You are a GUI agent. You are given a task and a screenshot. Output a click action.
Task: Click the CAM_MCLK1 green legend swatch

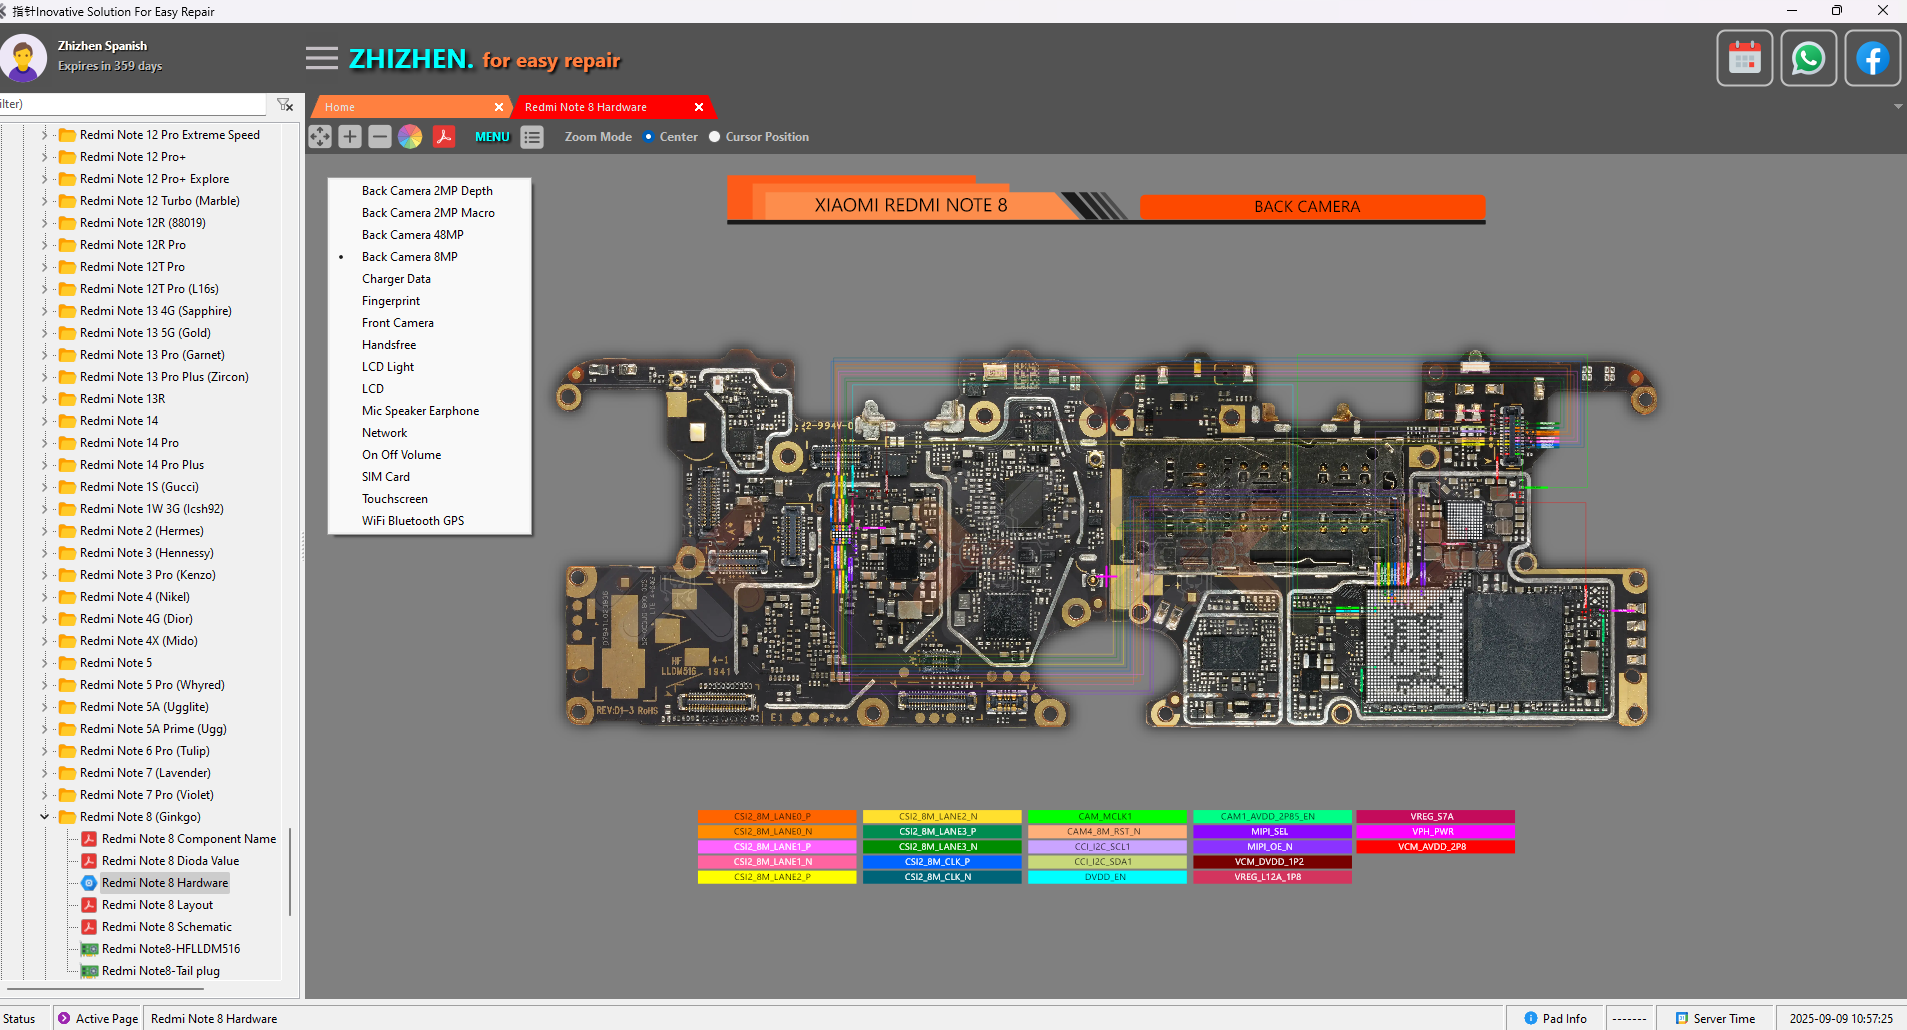point(1107,817)
